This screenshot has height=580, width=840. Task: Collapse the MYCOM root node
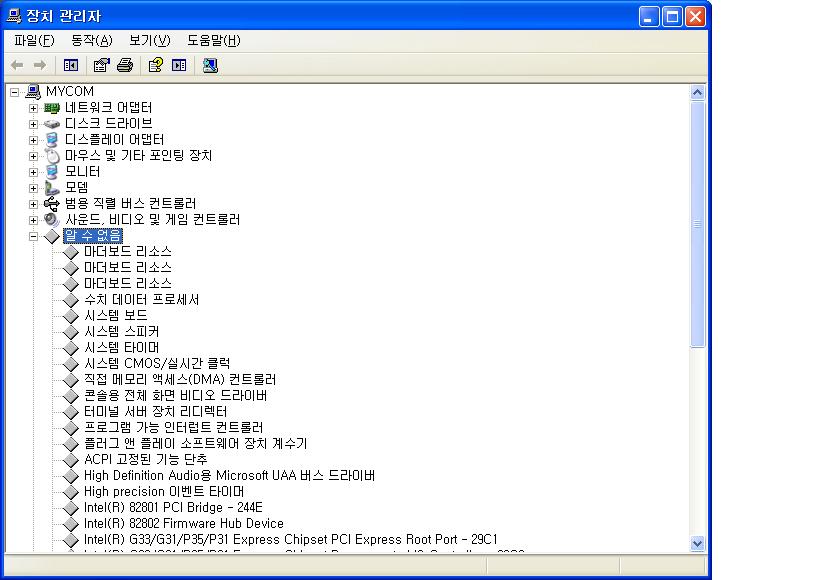click(14, 92)
